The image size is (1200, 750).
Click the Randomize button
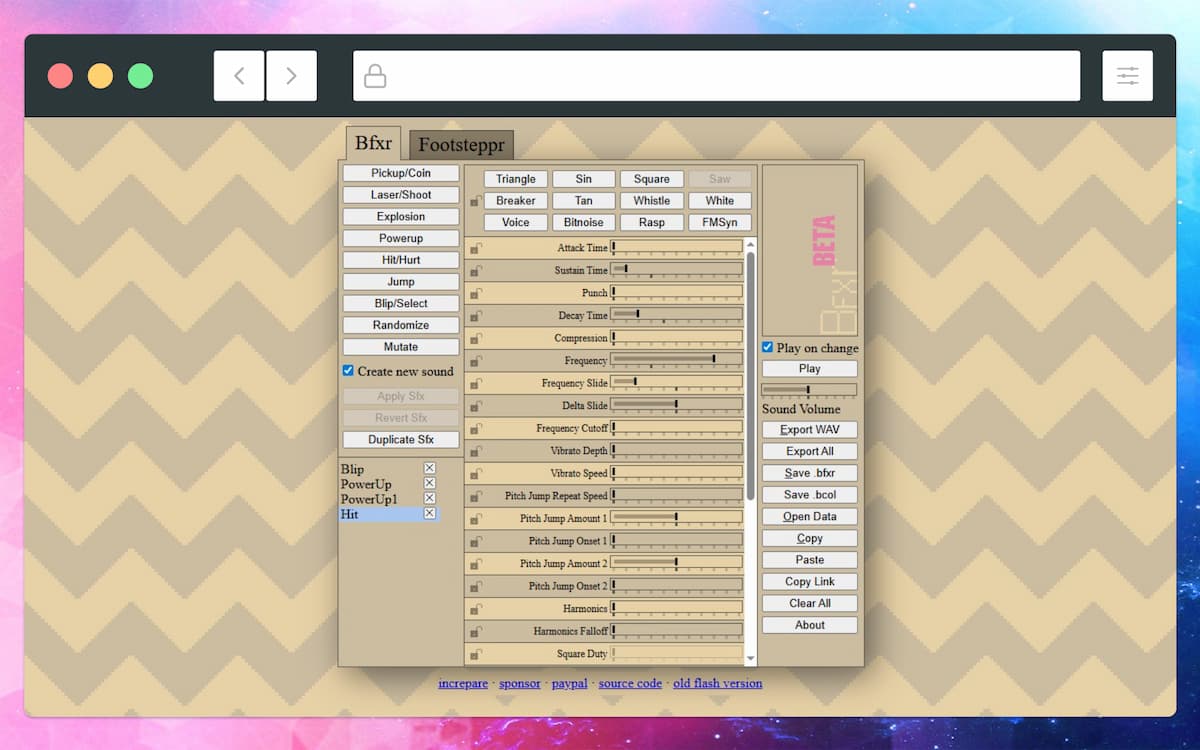[x=401, y=325]
